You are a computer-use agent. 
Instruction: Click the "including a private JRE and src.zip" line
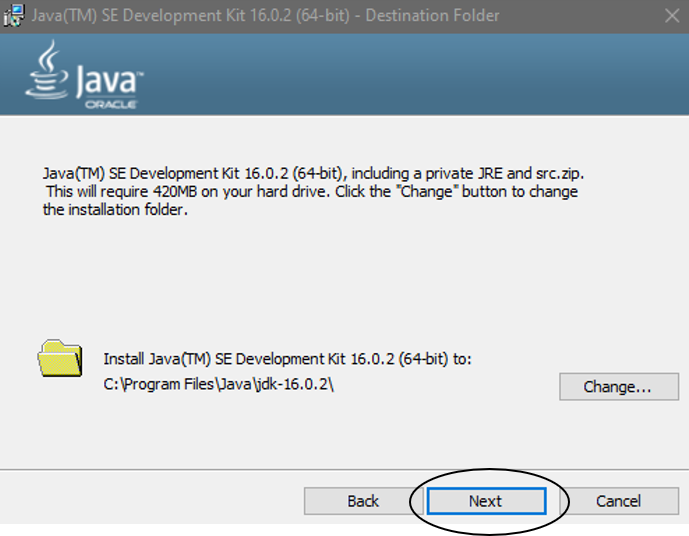(x=313, y=174)
